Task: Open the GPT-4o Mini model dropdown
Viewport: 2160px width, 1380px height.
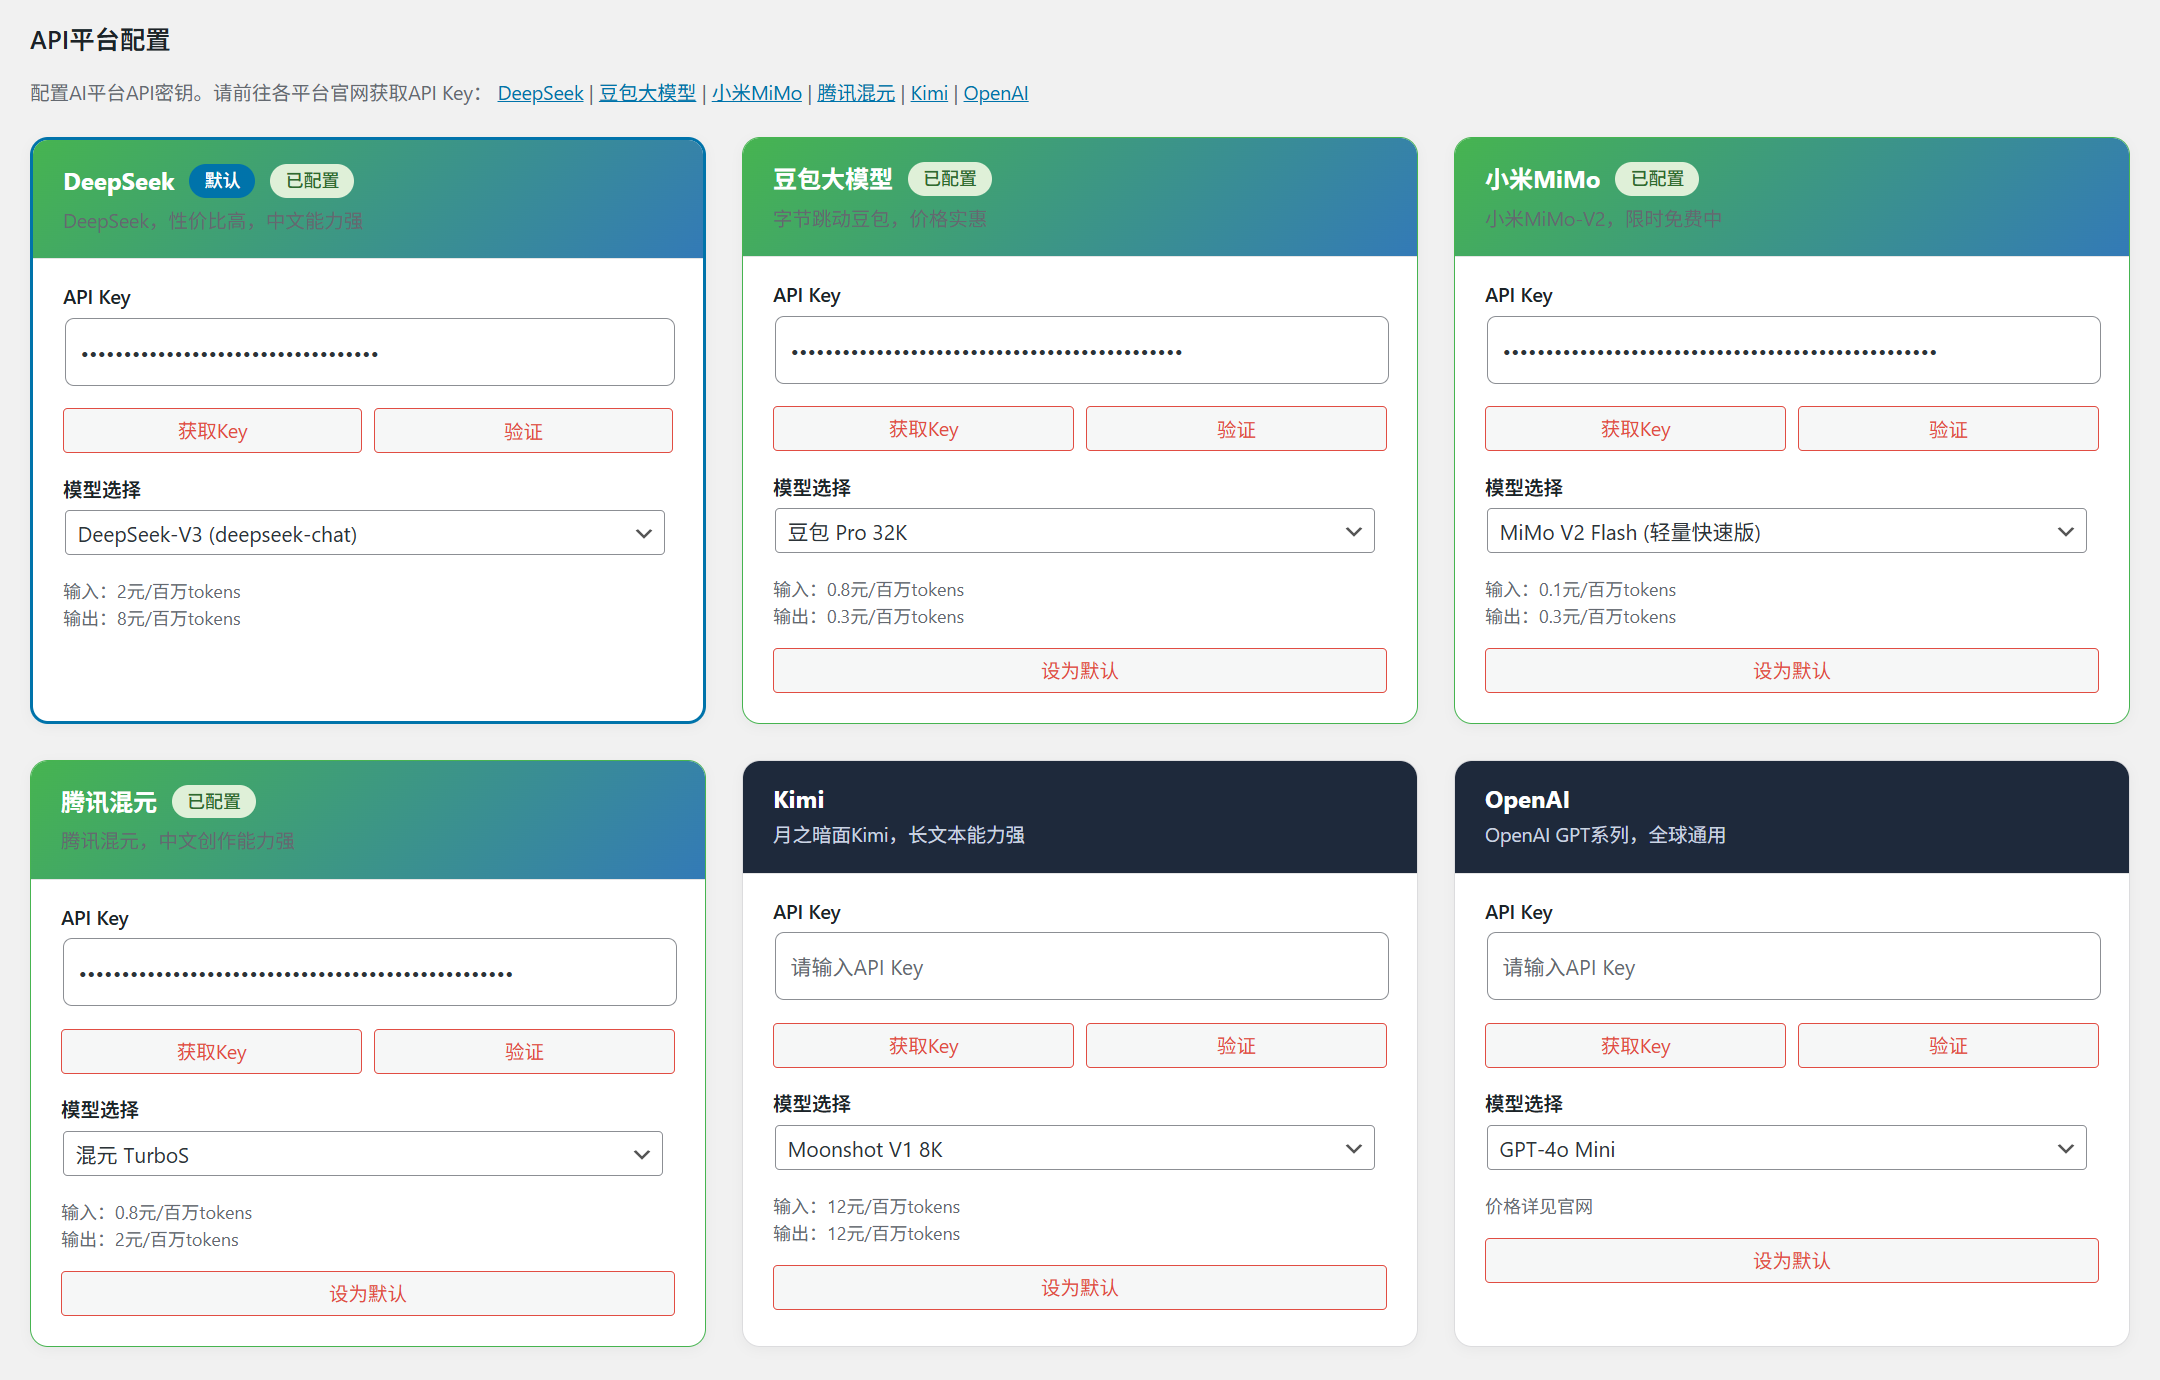Action: (1787, 1149)
